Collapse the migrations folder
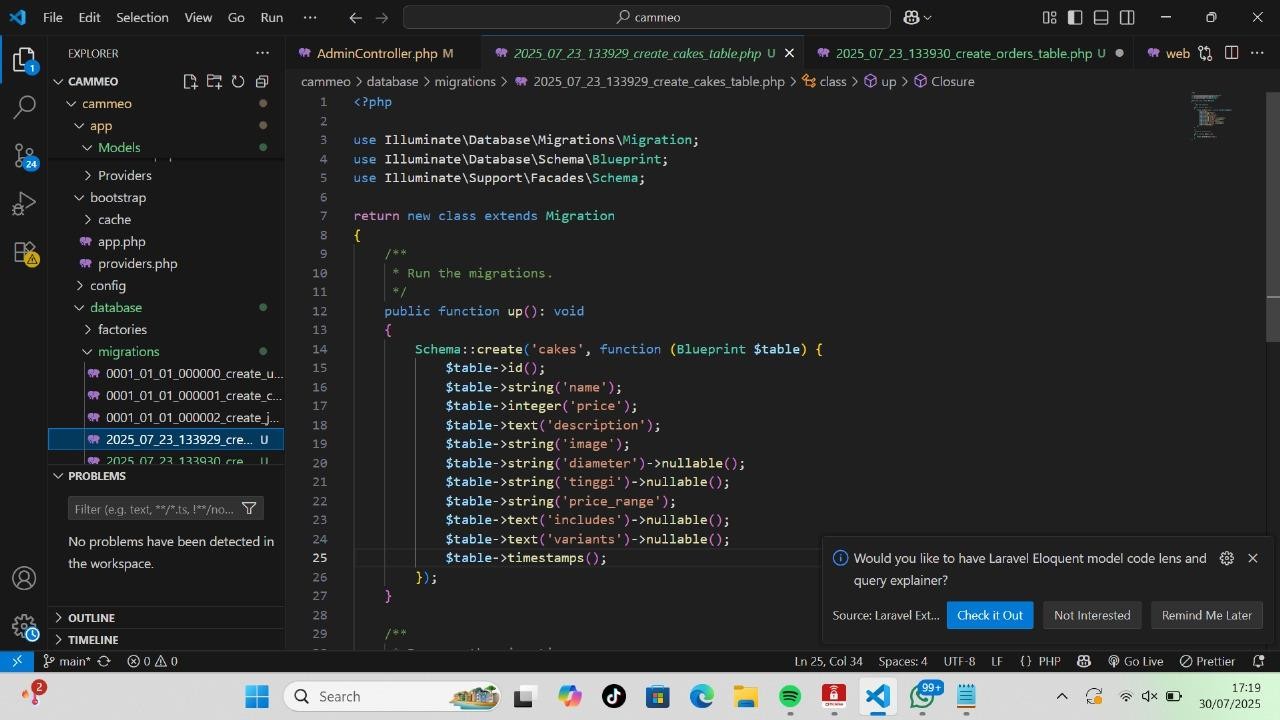This screenshot has height=720, width=1280. [128, 351]
